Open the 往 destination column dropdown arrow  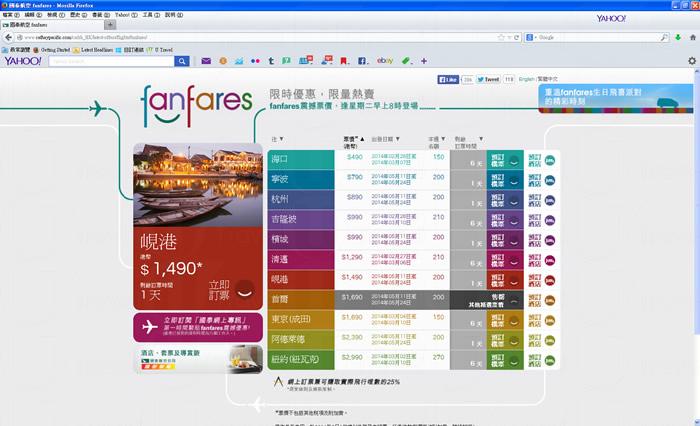pos(280,140)
